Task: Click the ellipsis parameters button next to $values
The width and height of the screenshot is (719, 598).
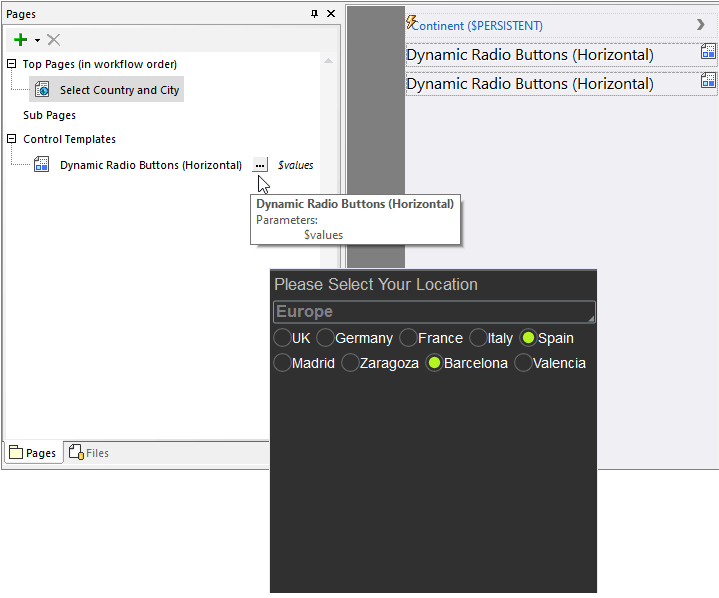Action: [x=260, y=165]
